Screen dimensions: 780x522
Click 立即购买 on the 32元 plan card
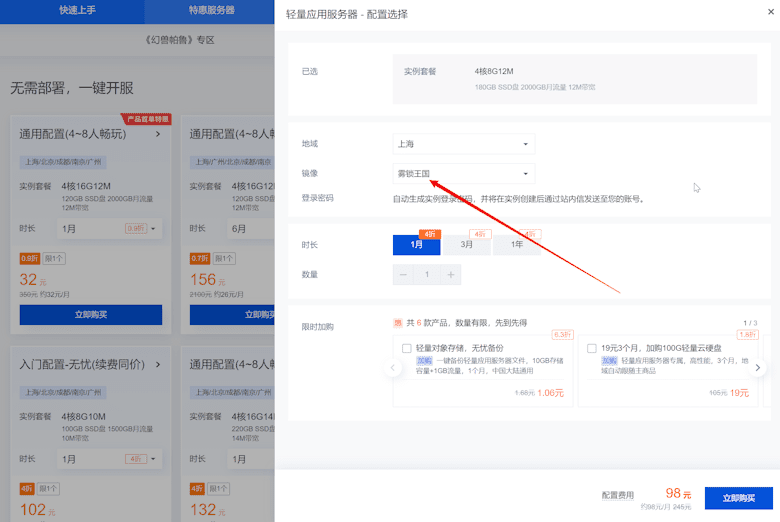pos(90,315)
